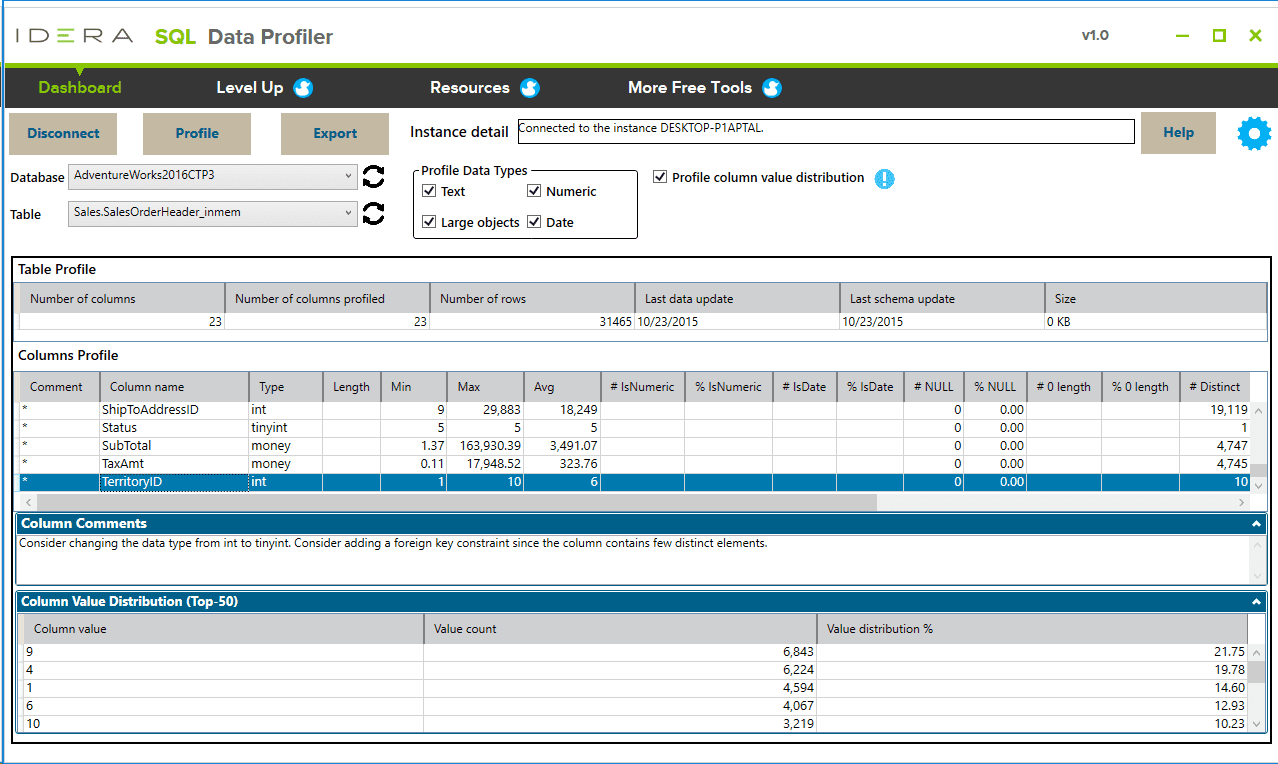Click the Columns Profile scroll-up arrow
The width and height of the screenshot is (1278, 764).
(x=1258, y=411)
